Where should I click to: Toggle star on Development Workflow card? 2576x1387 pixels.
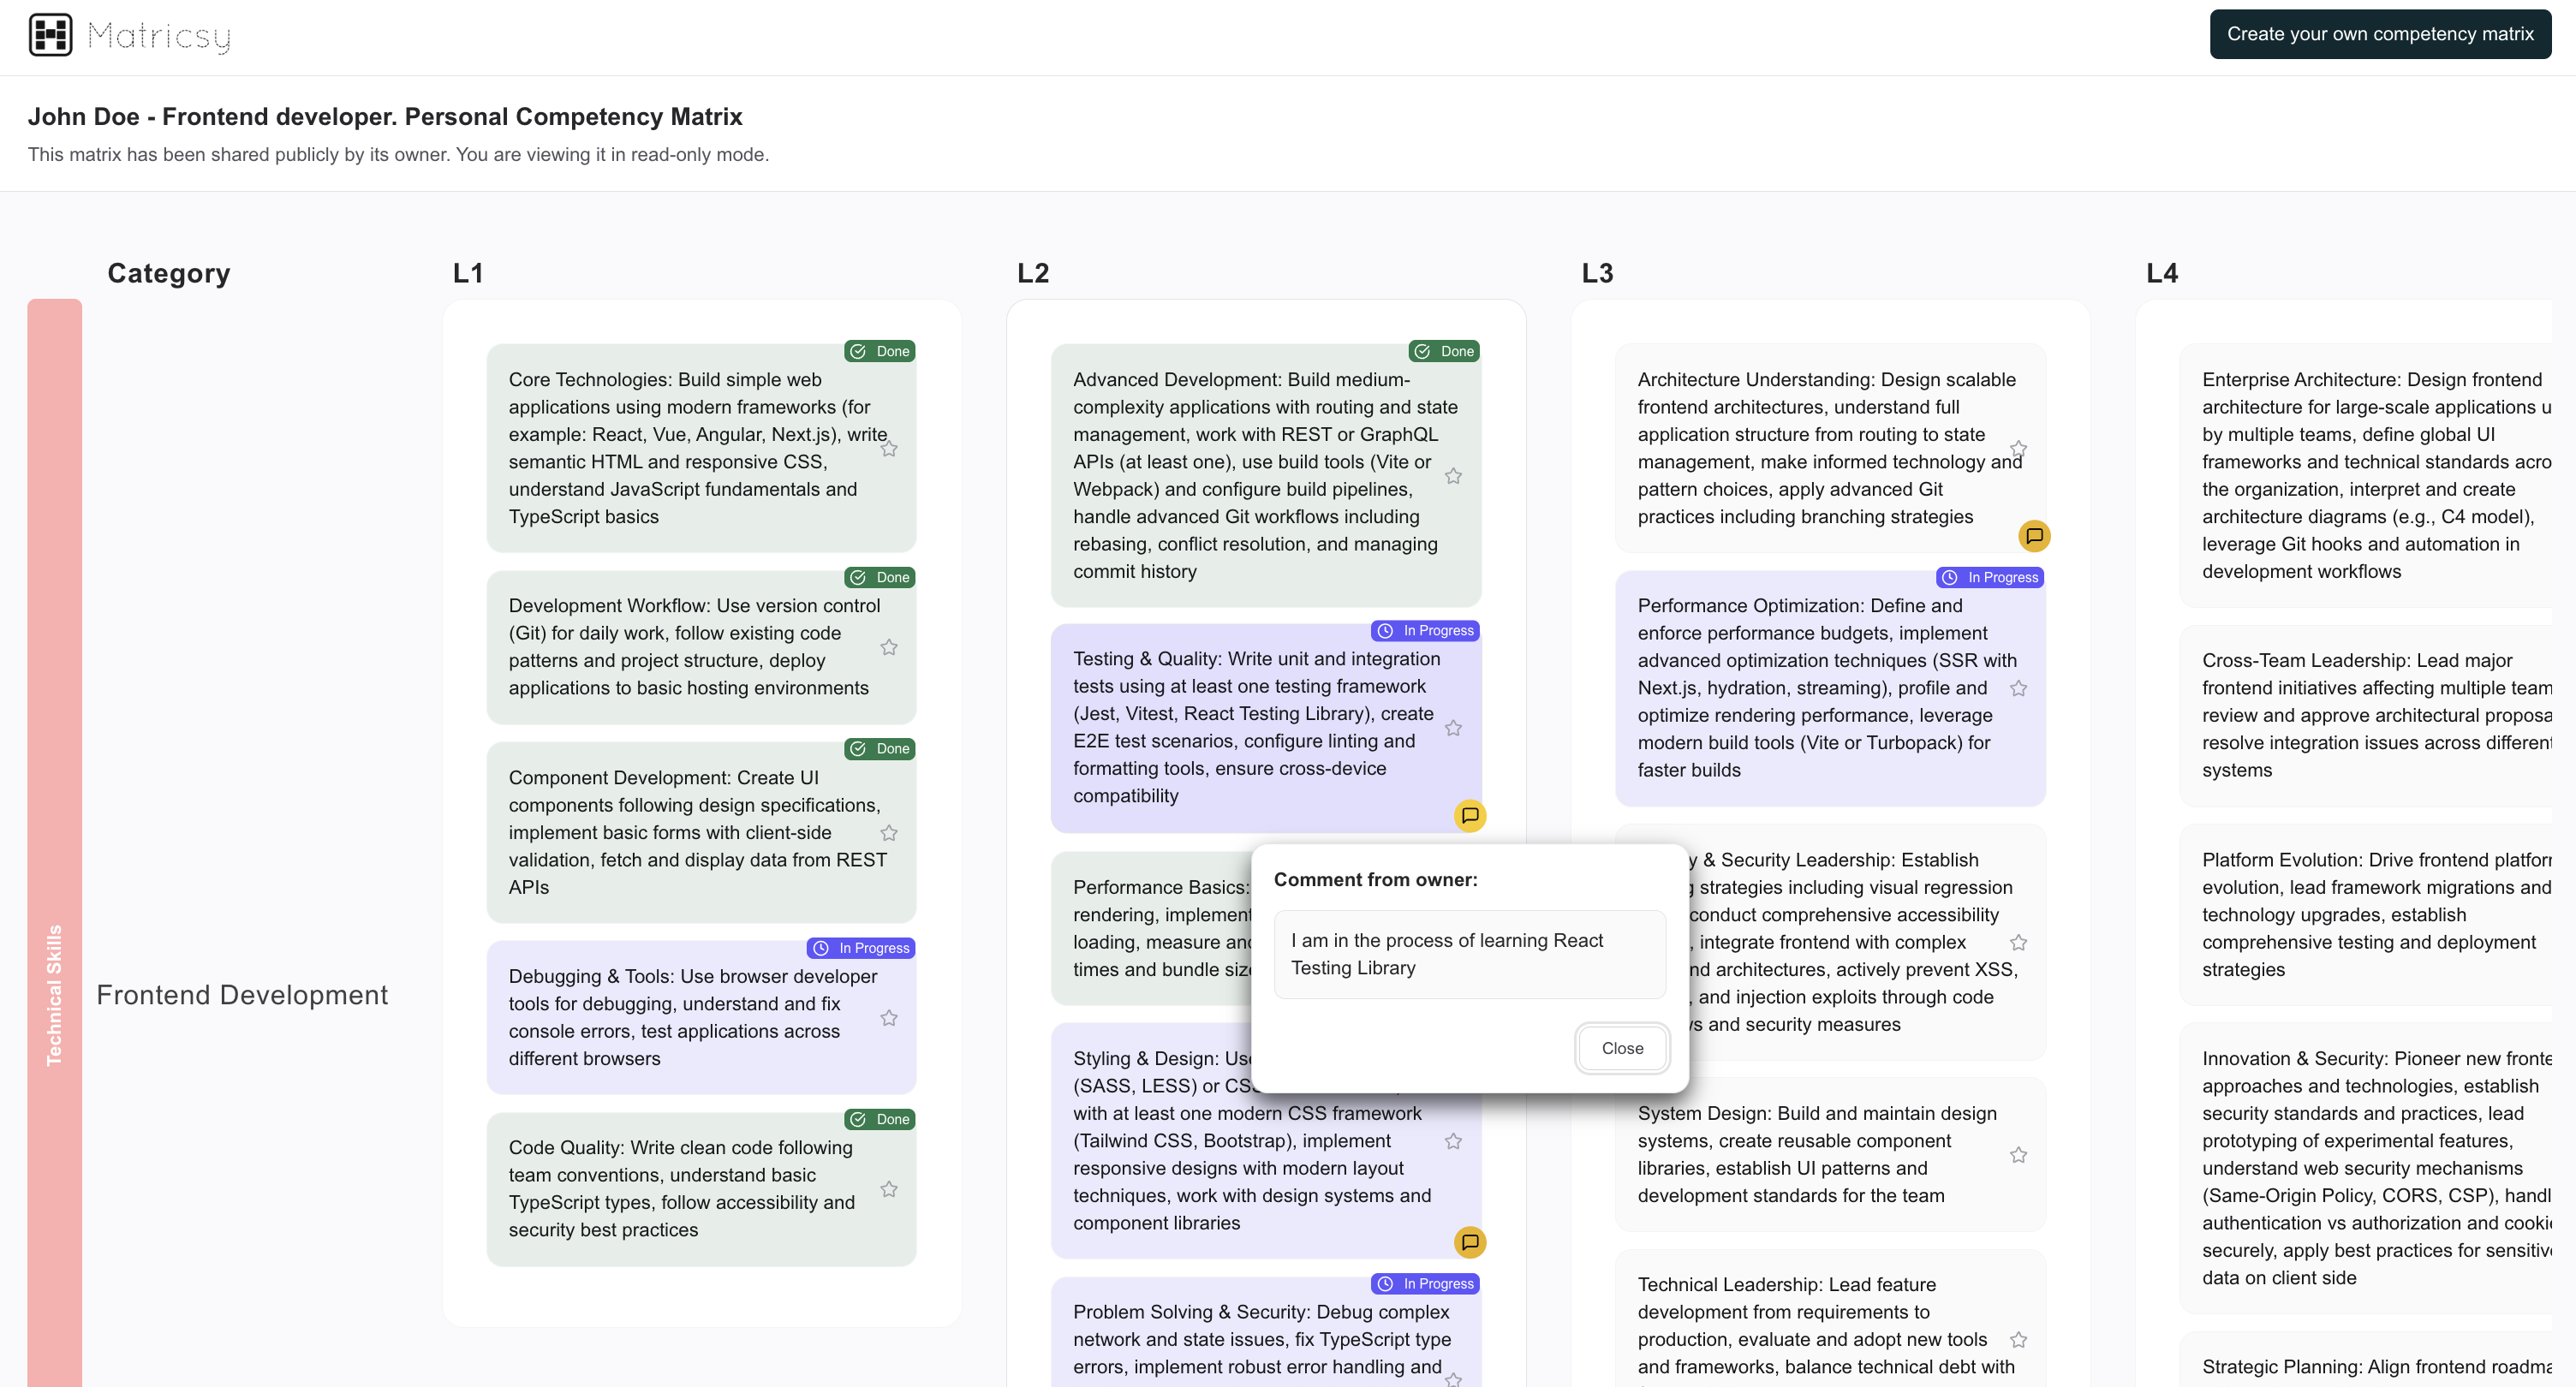click(888, 647)
